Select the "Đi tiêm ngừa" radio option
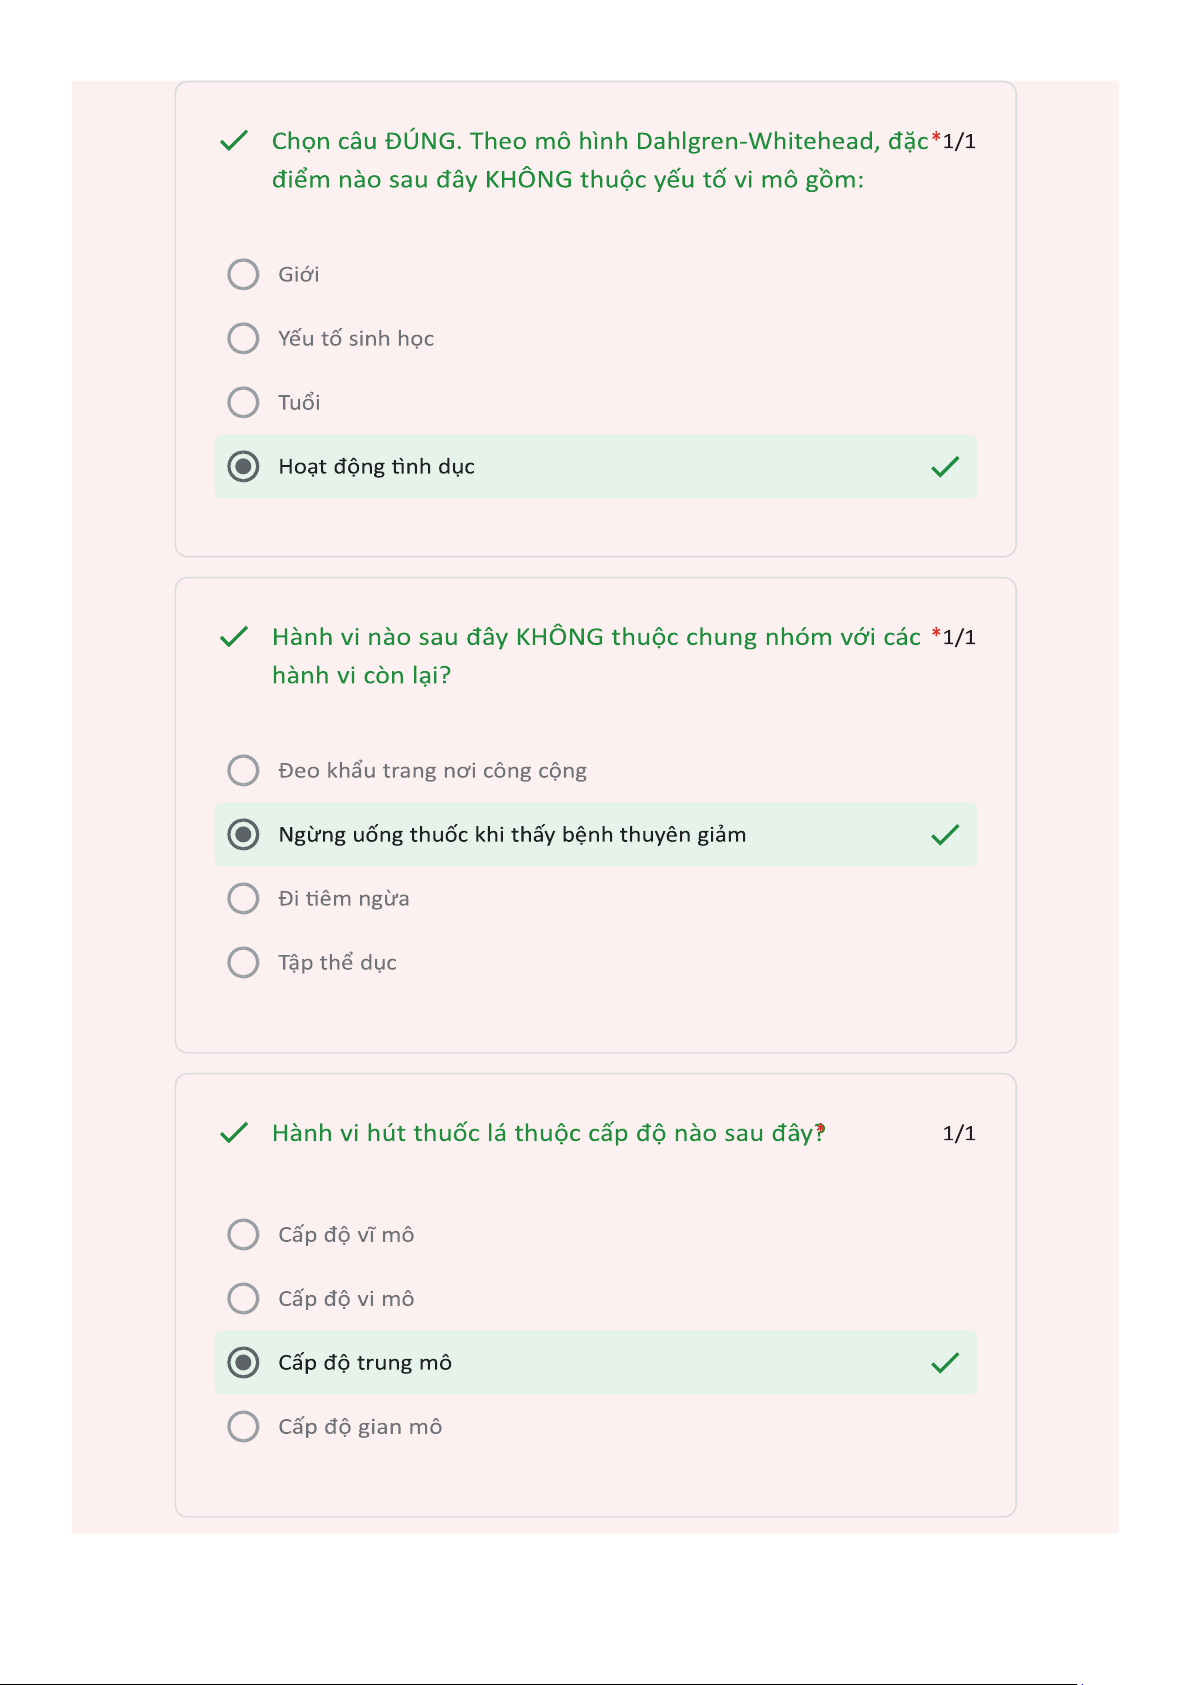The height and width of the screenshot is (1685, 1192). point(243,898)
